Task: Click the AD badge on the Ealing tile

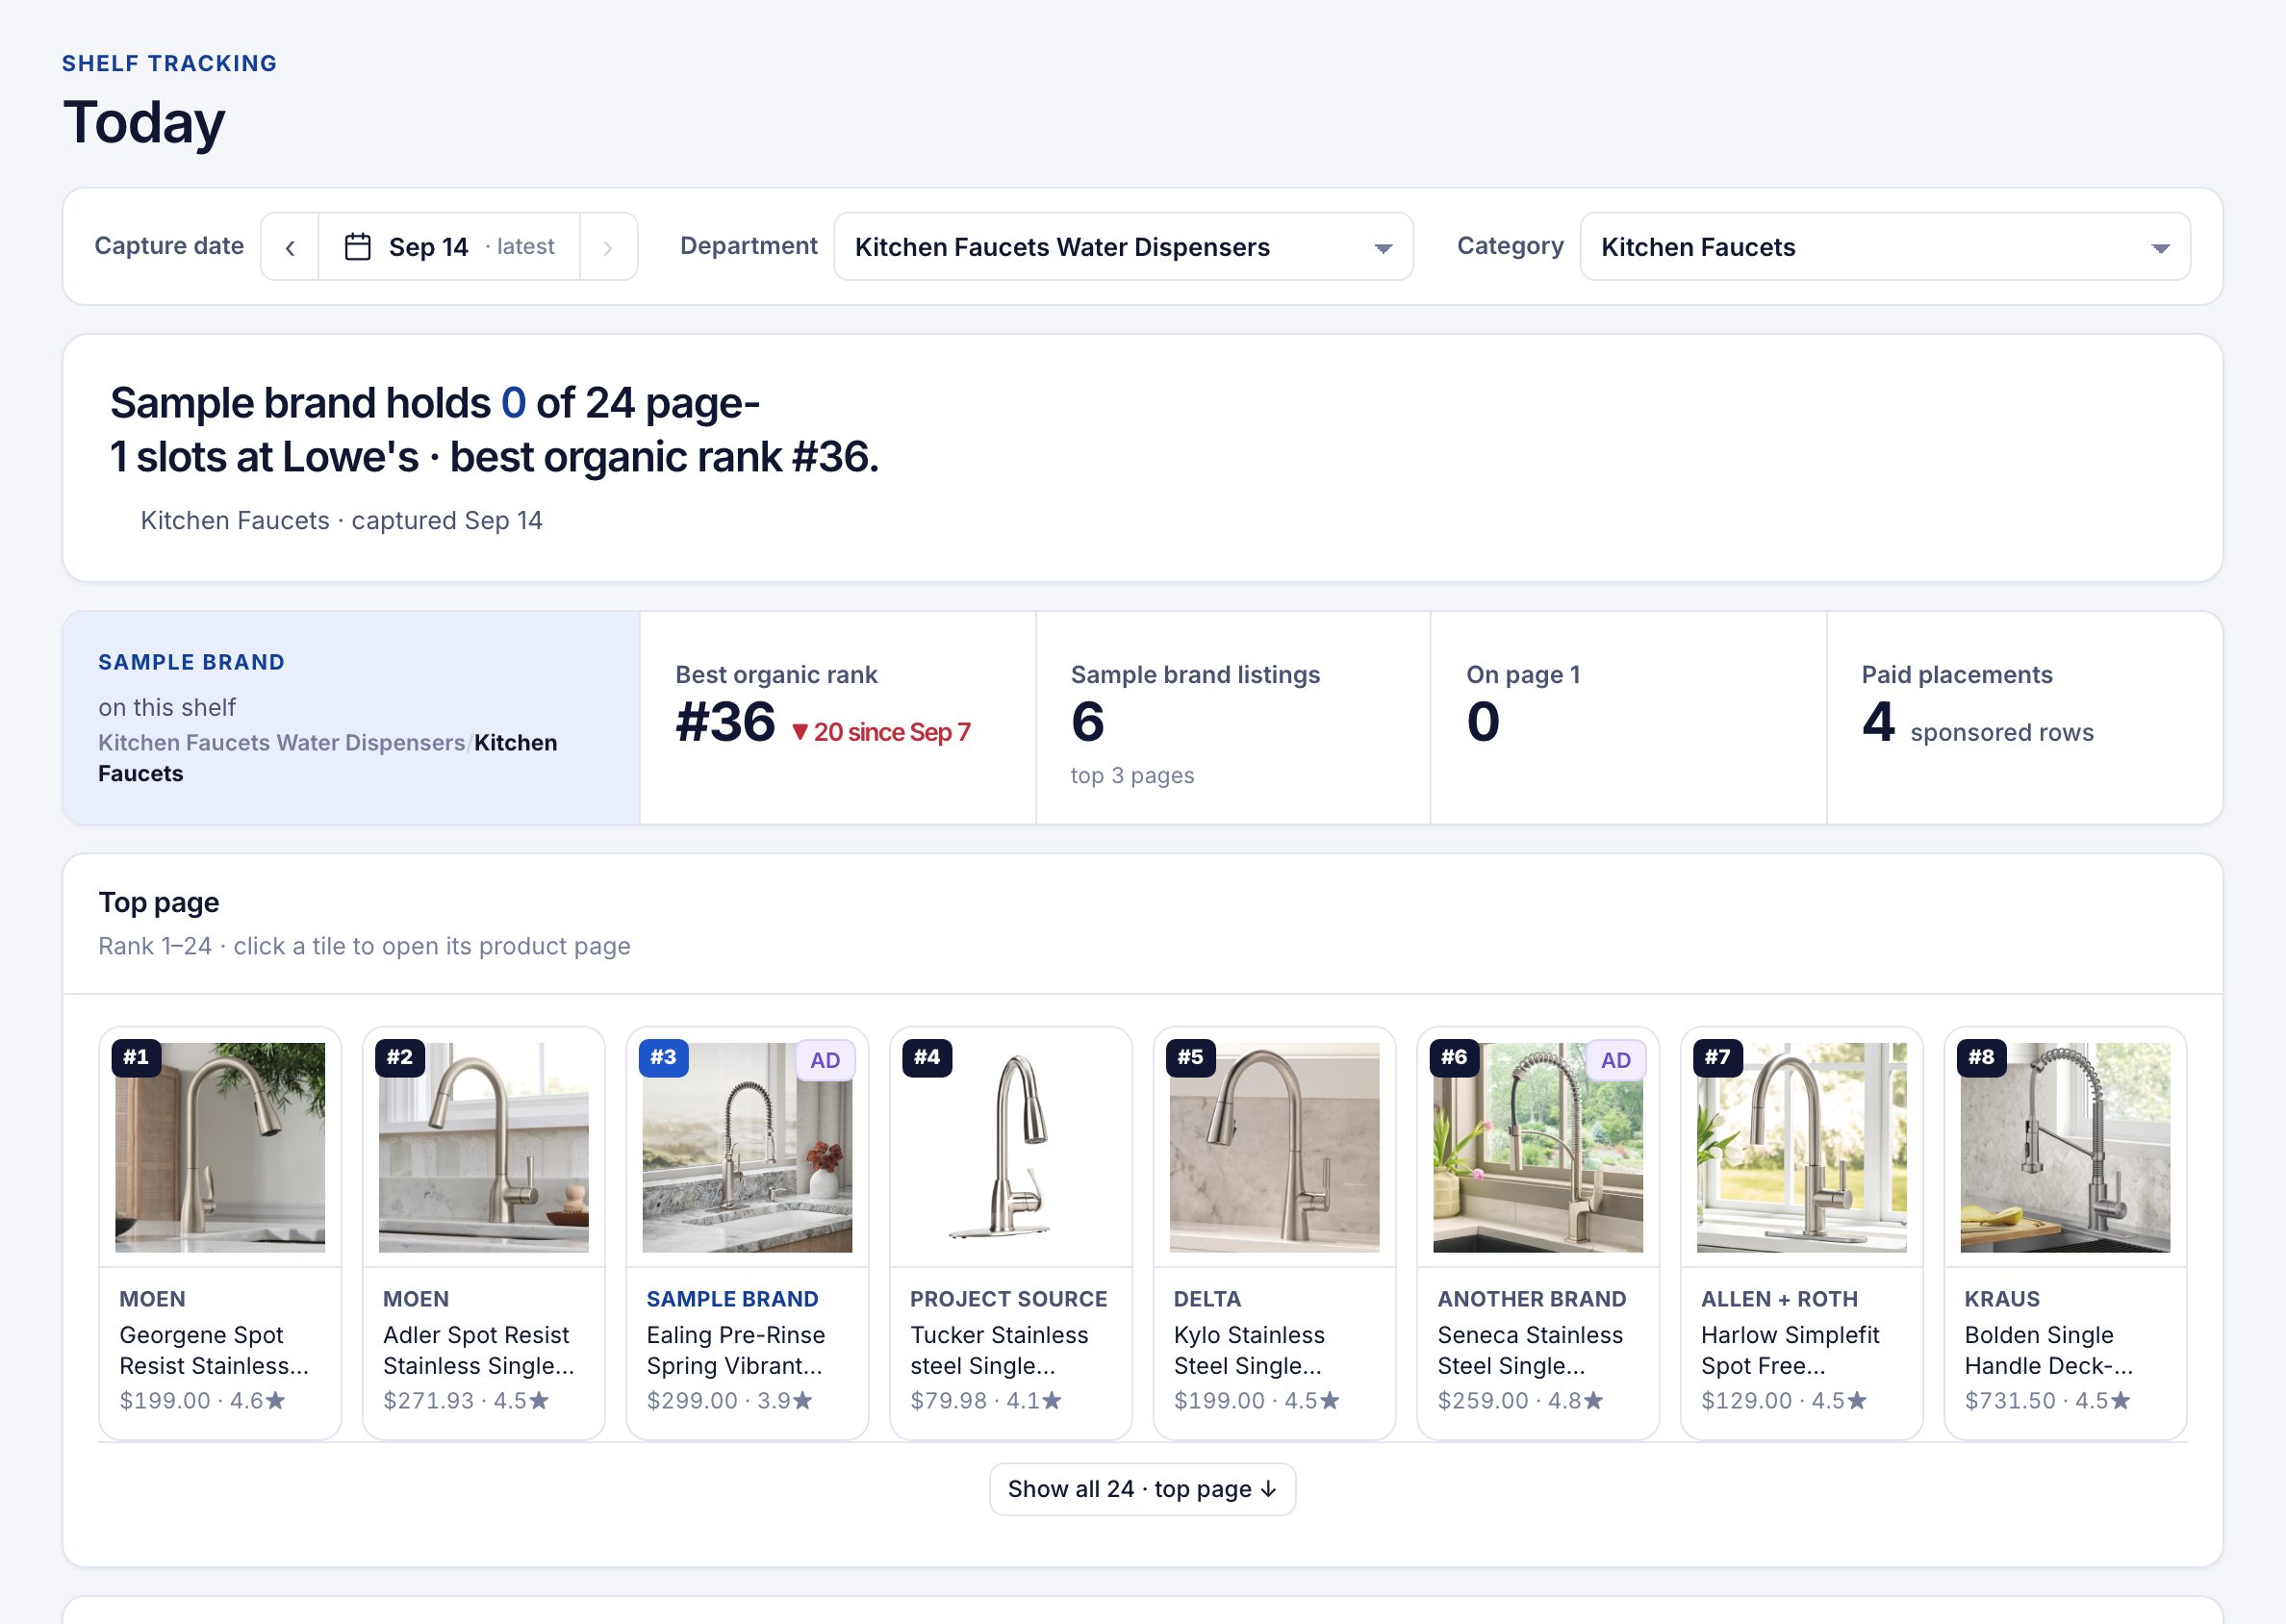Action: [825, 1060]
